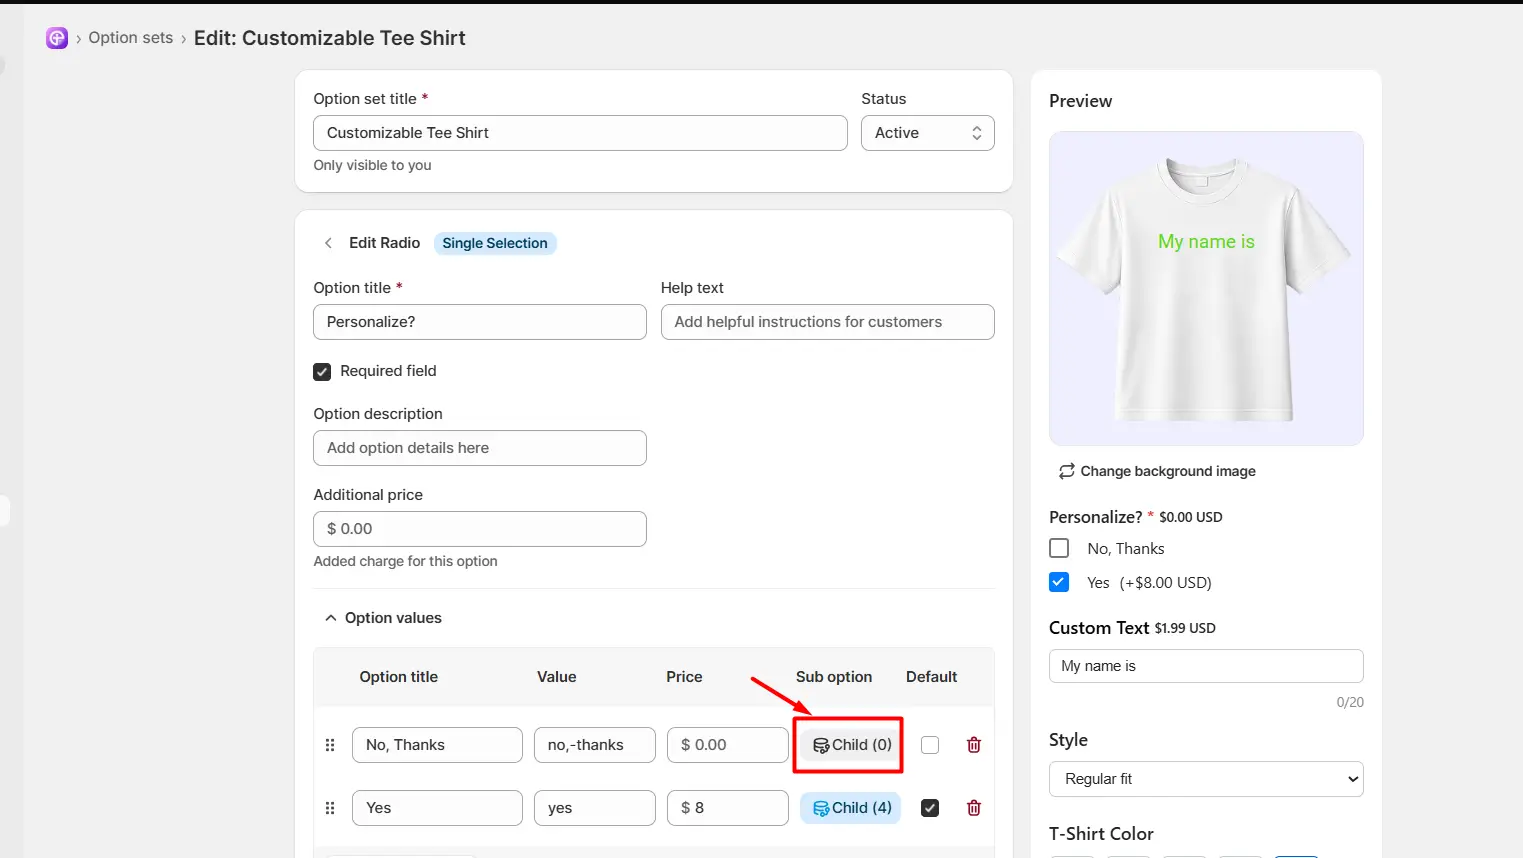This screenshot has height=858, width=1523.
Task: Click the T-shirt preview image
Action: tap(1206, 288)
